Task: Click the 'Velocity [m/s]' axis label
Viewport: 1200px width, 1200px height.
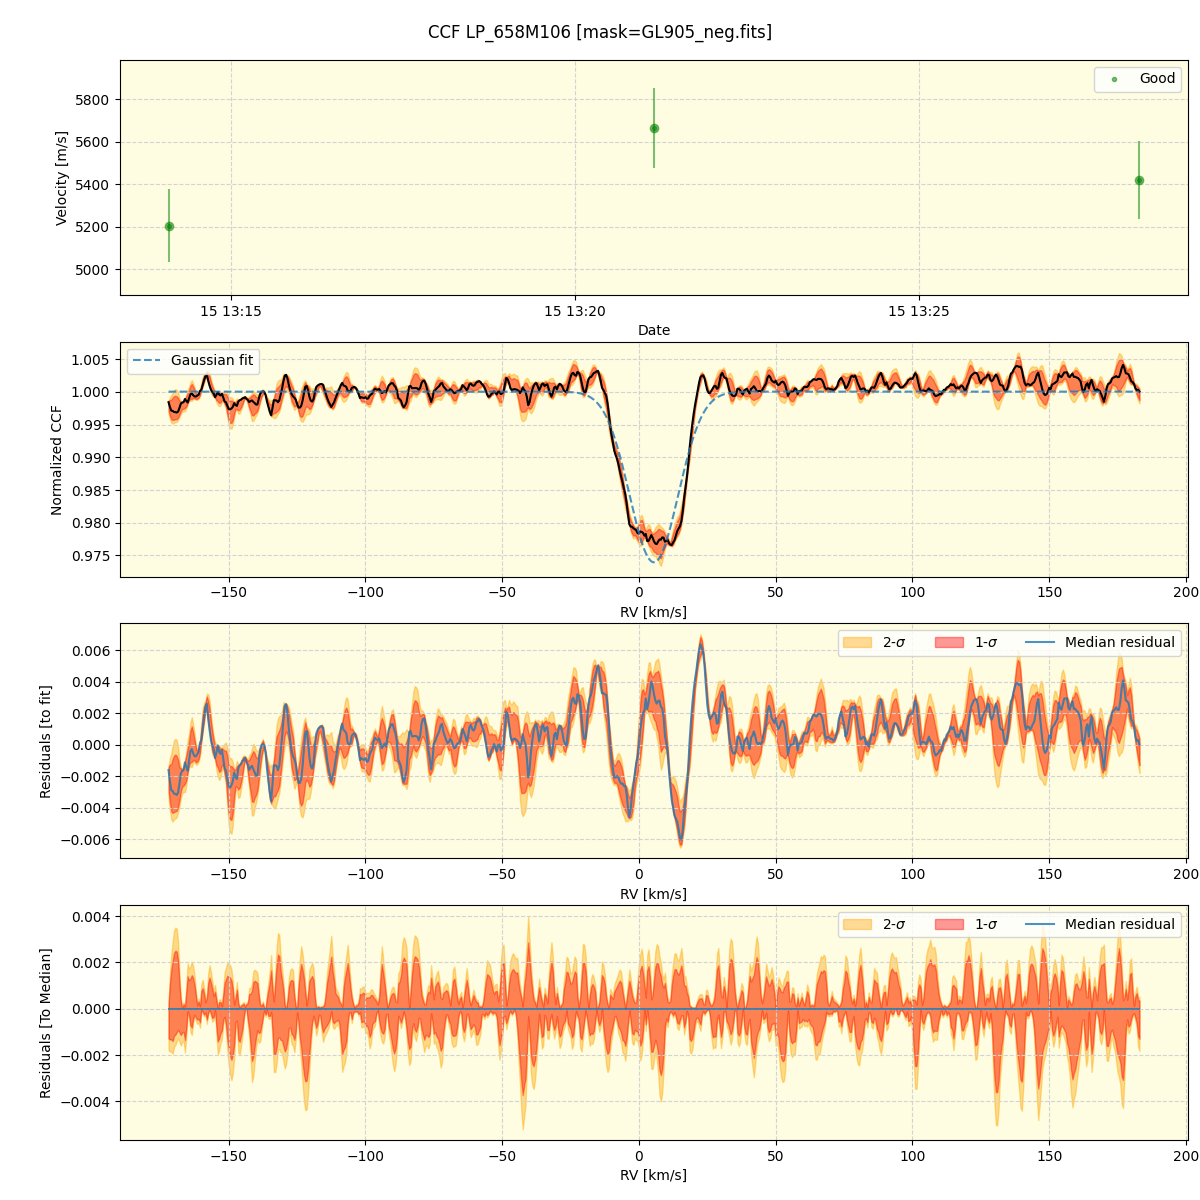Action: point(62,178)
